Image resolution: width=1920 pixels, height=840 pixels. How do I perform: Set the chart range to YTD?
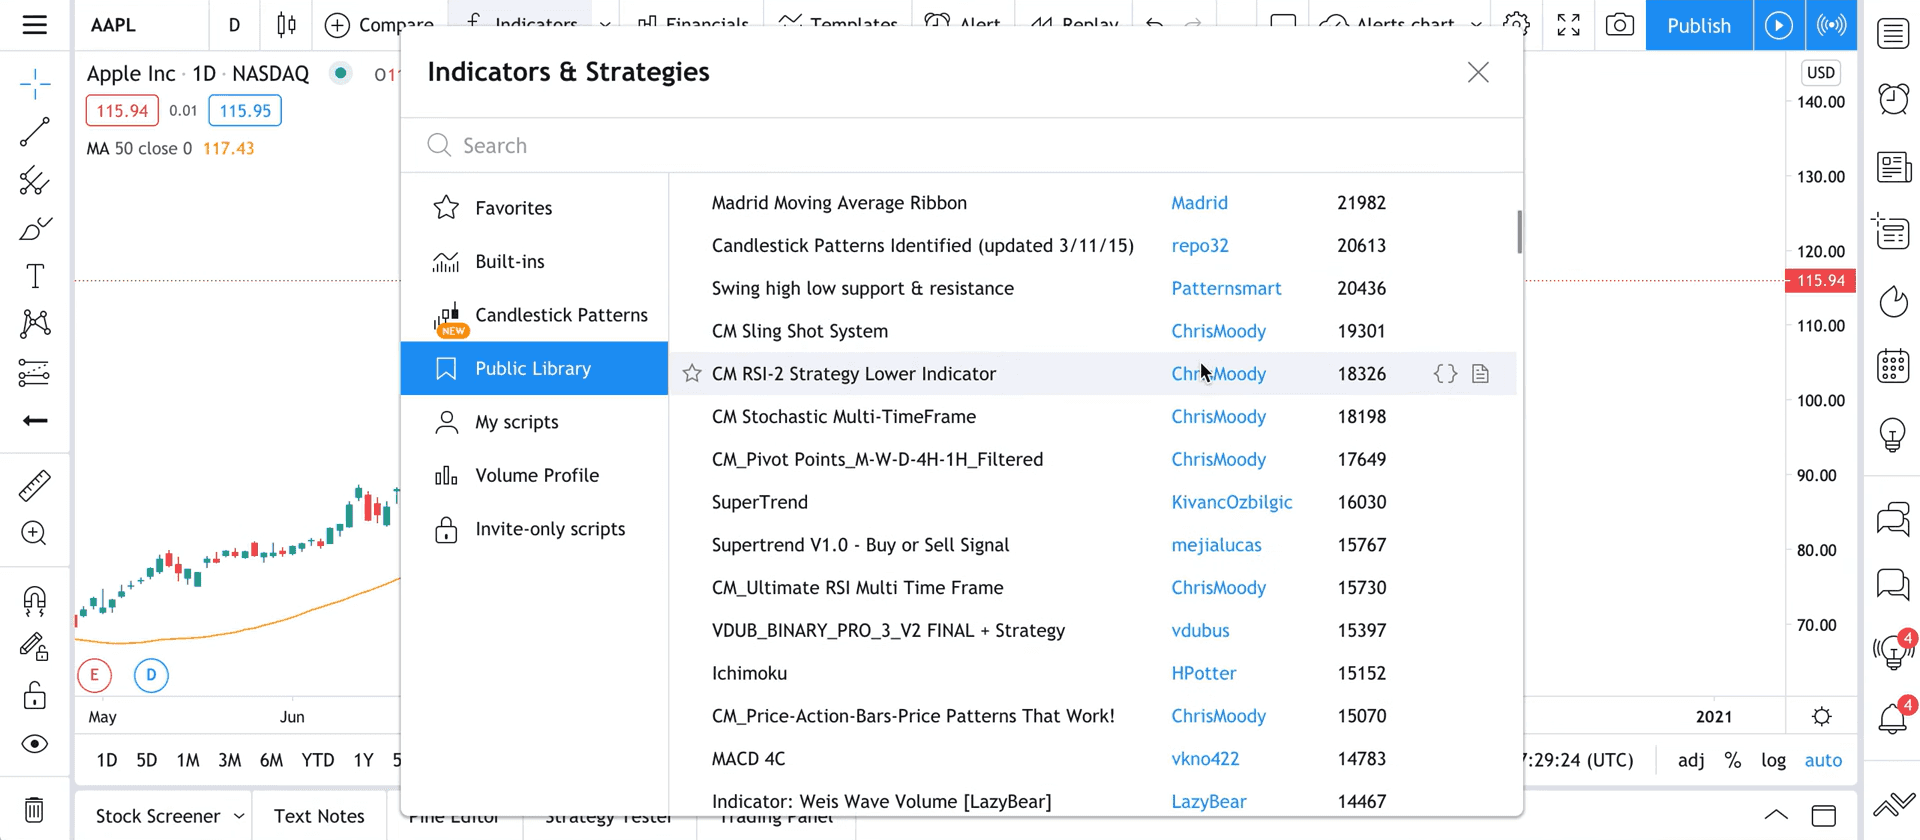point(318,760)
